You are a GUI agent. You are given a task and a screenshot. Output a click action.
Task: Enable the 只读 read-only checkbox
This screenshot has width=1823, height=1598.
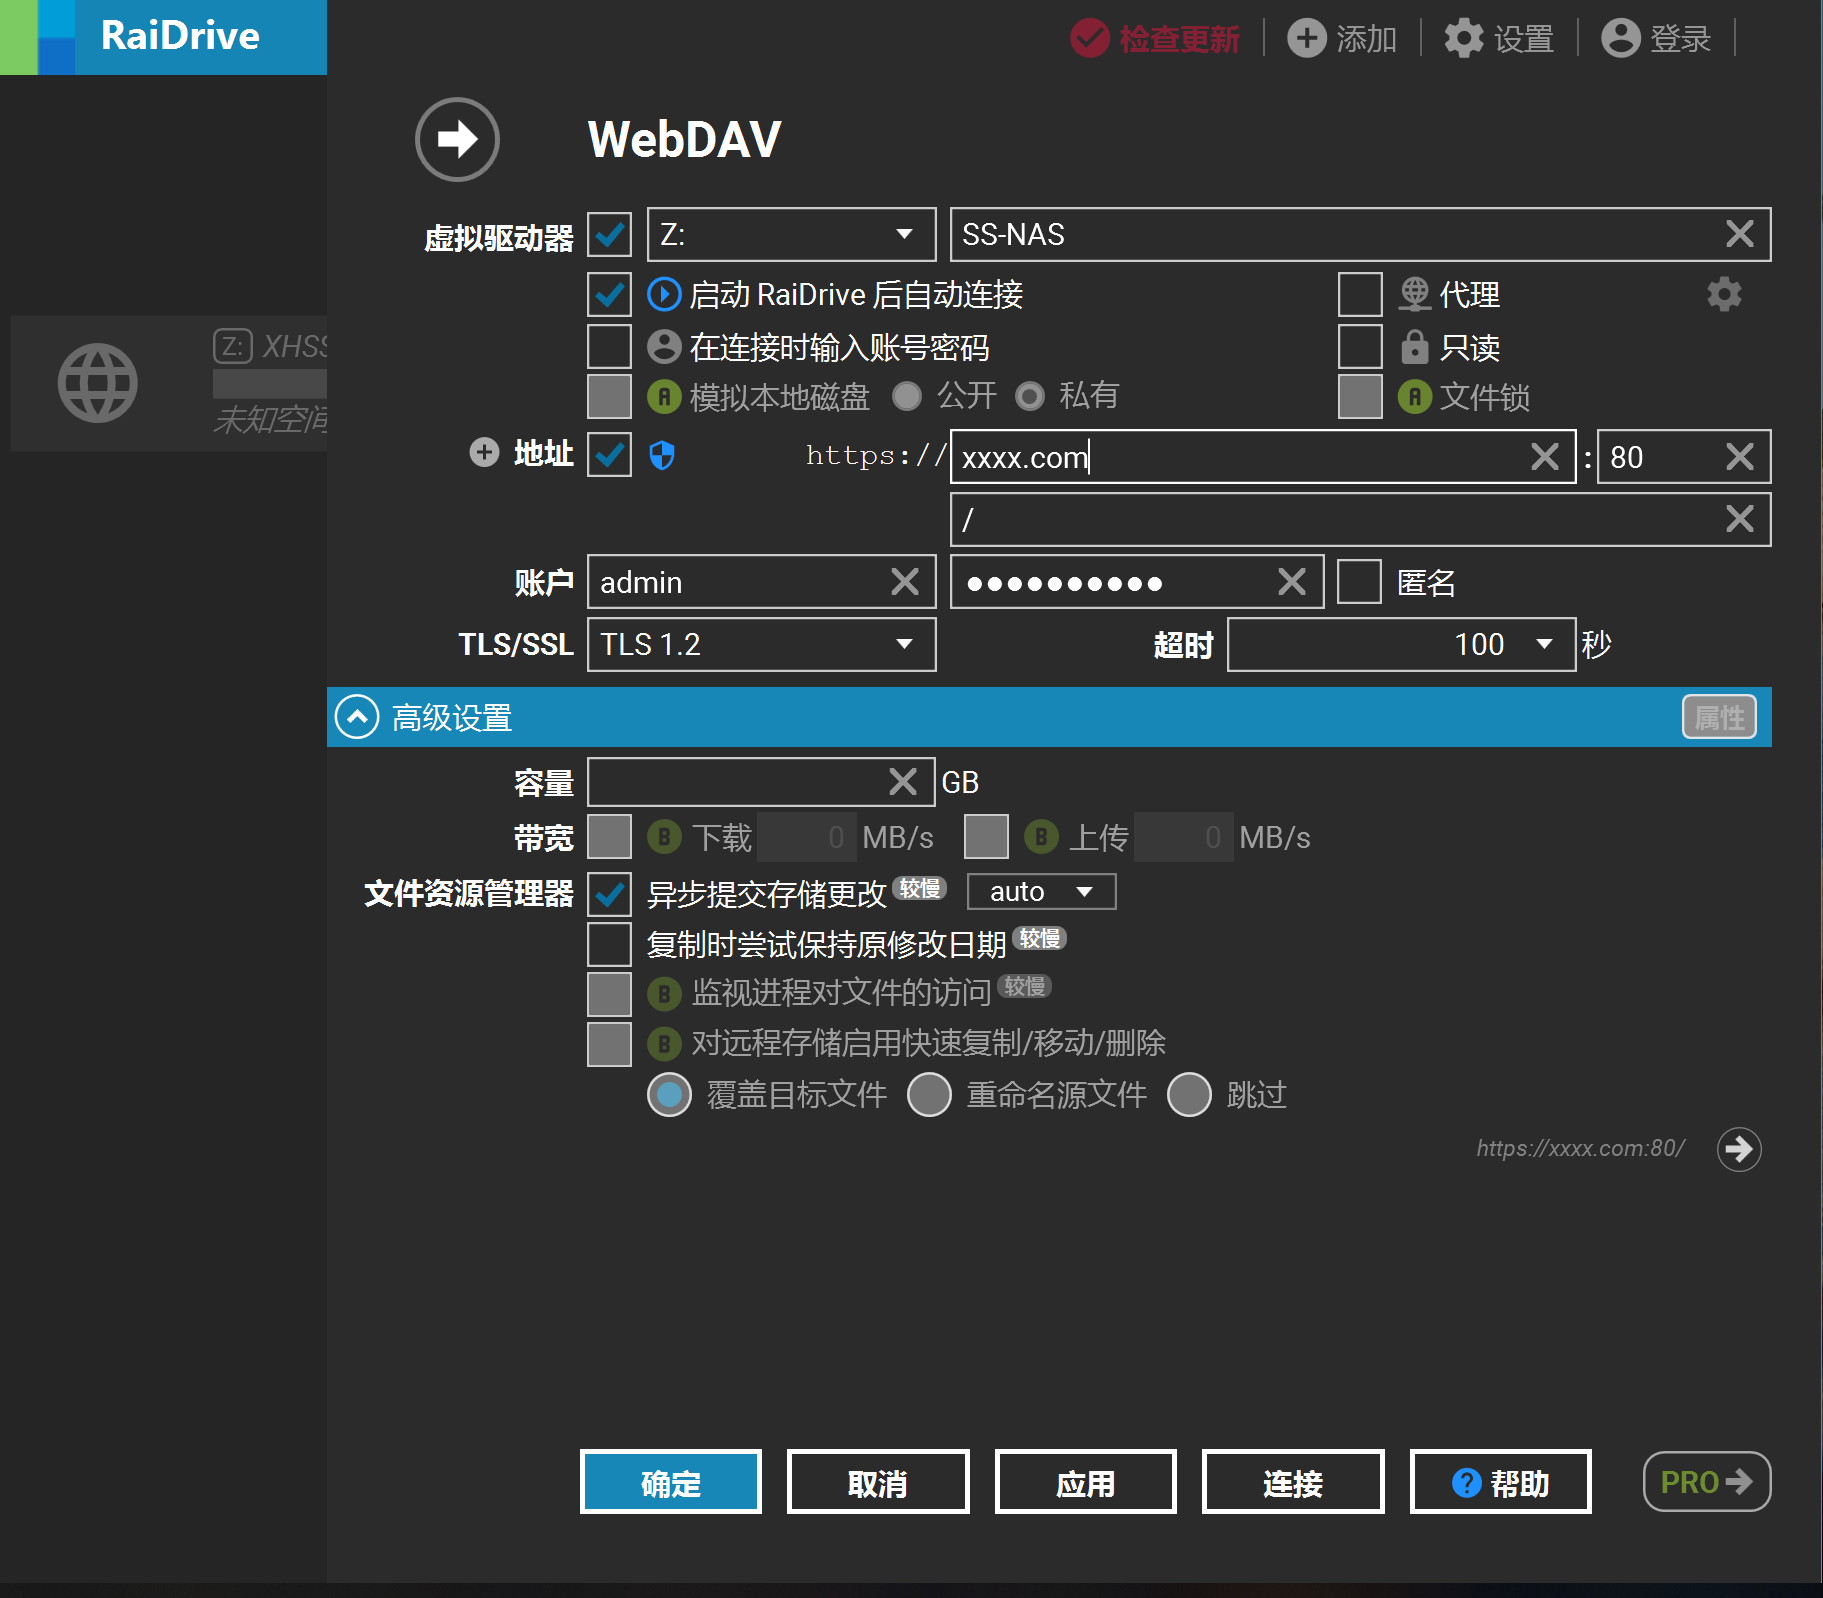tap(1360, 347)
